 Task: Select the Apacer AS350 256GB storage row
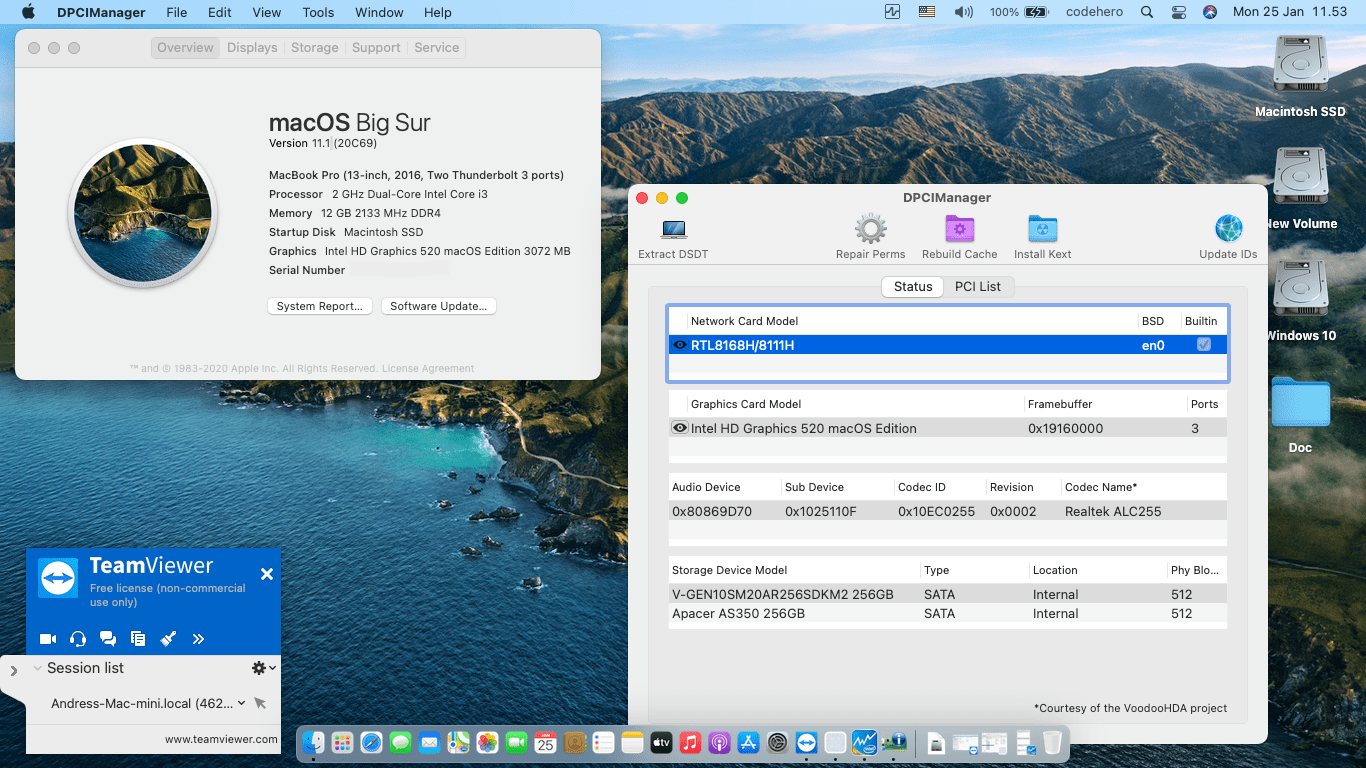(x=948, y=613)
